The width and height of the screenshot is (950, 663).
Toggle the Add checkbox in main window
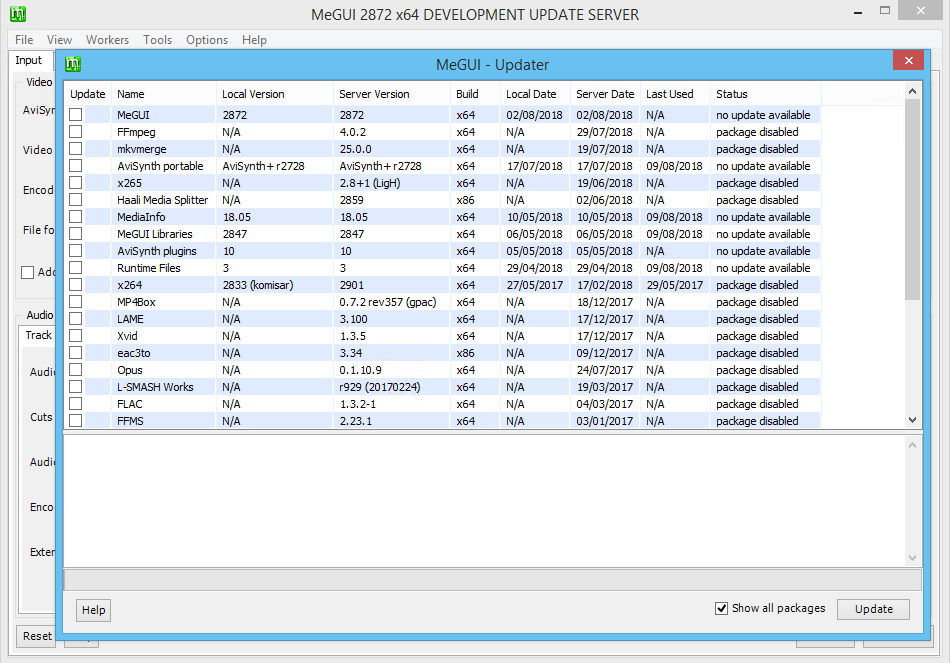27,272
